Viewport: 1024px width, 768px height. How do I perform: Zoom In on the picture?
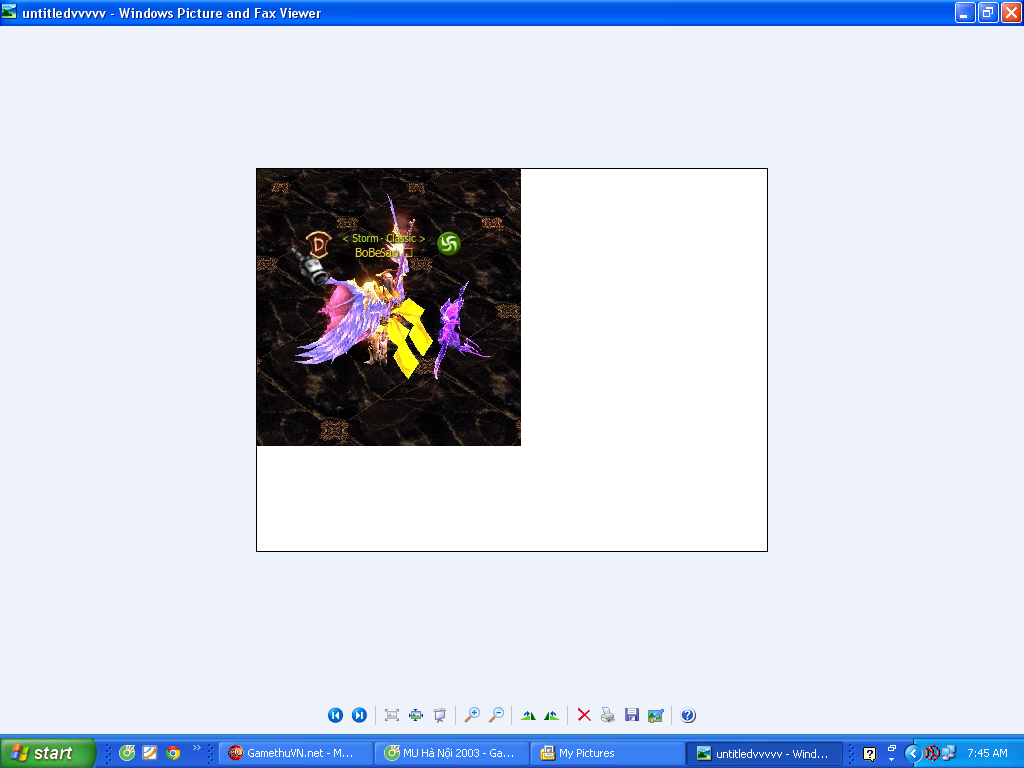pyautogui.click(x=472, y=715)
